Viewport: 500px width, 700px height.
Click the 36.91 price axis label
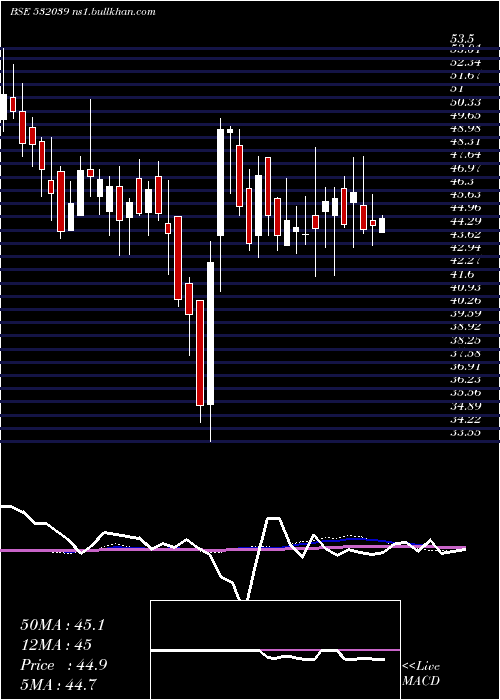[x=466, y=367]
